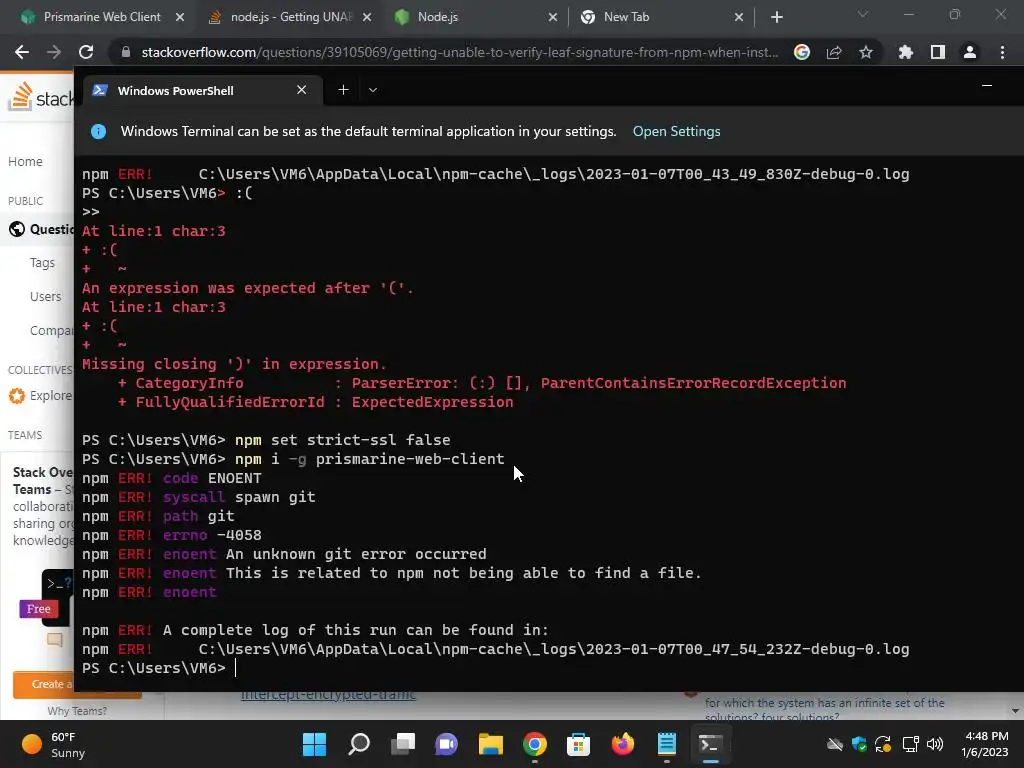Bookmark this page with star icon
The image size is (1024, 768).
(866, 52)
